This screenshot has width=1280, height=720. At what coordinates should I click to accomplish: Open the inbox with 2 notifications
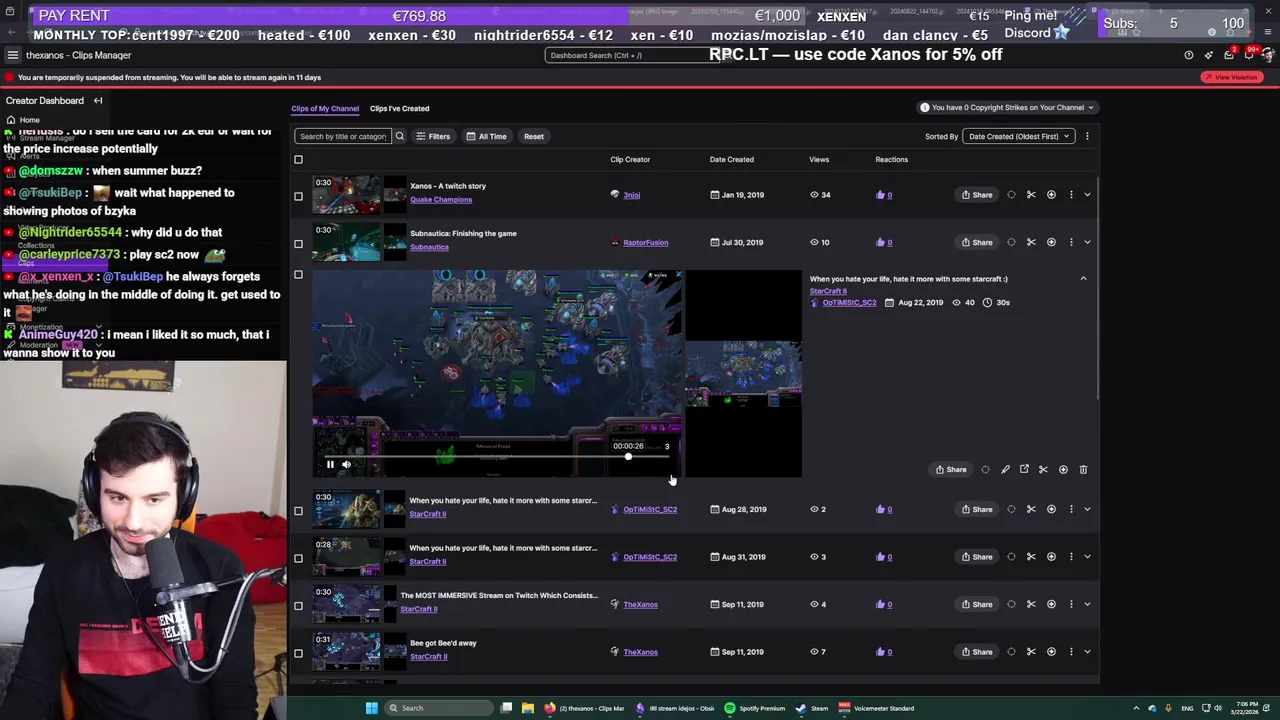tap(1229, 55)
